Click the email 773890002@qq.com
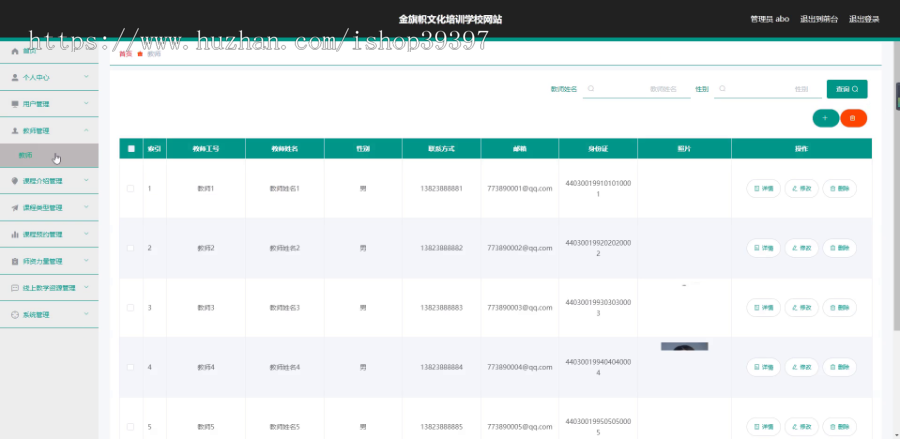900x439 pixels. tap(519, 248)
